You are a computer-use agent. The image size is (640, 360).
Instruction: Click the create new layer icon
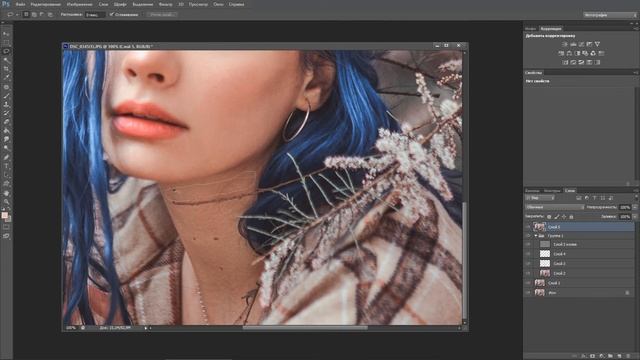click(x=619, y=356)
